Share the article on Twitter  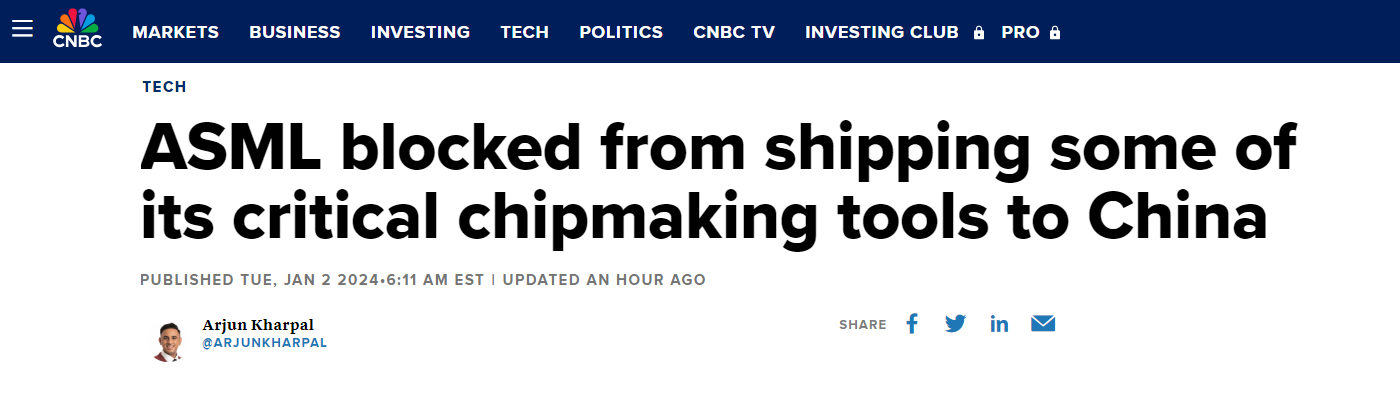point(955,324)
